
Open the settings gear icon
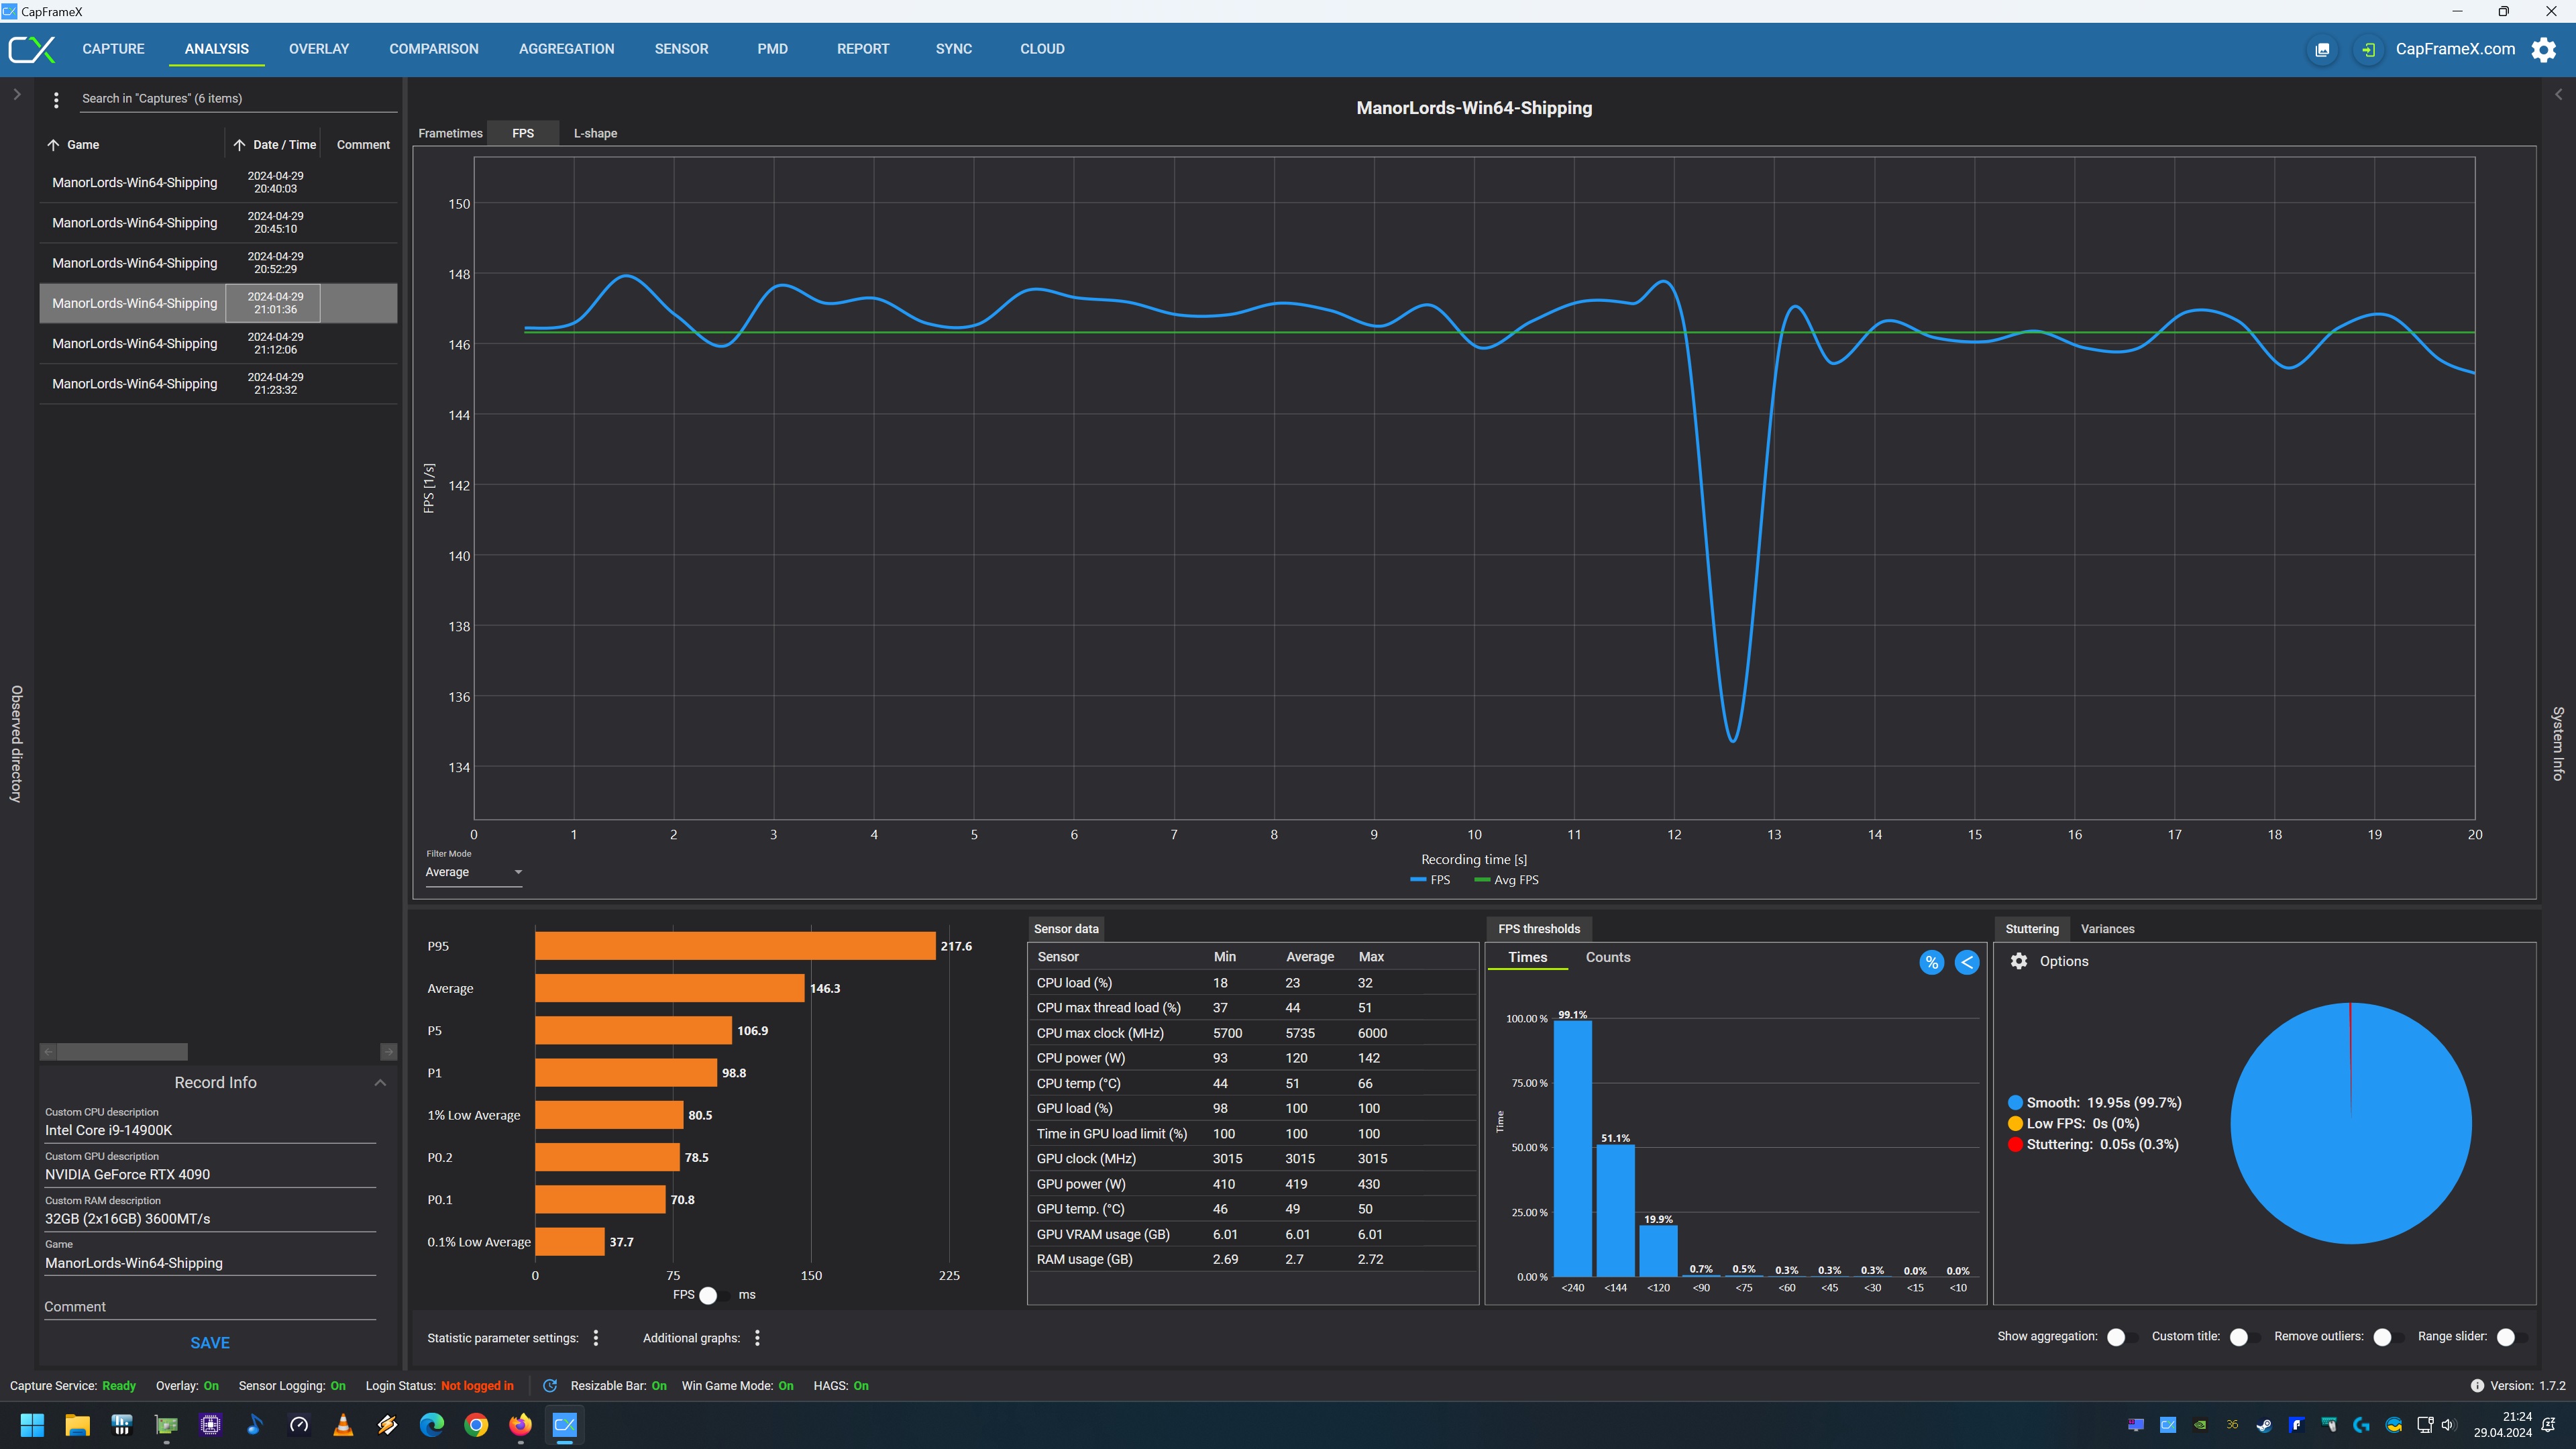point(2543,49)
